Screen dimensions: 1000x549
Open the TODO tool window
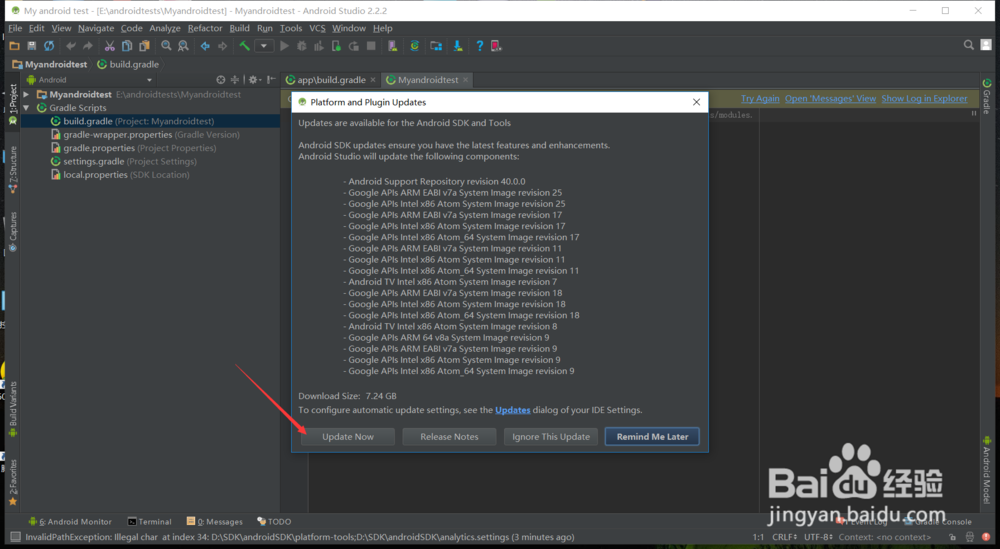pyautogui.click(x=274, y=522)
